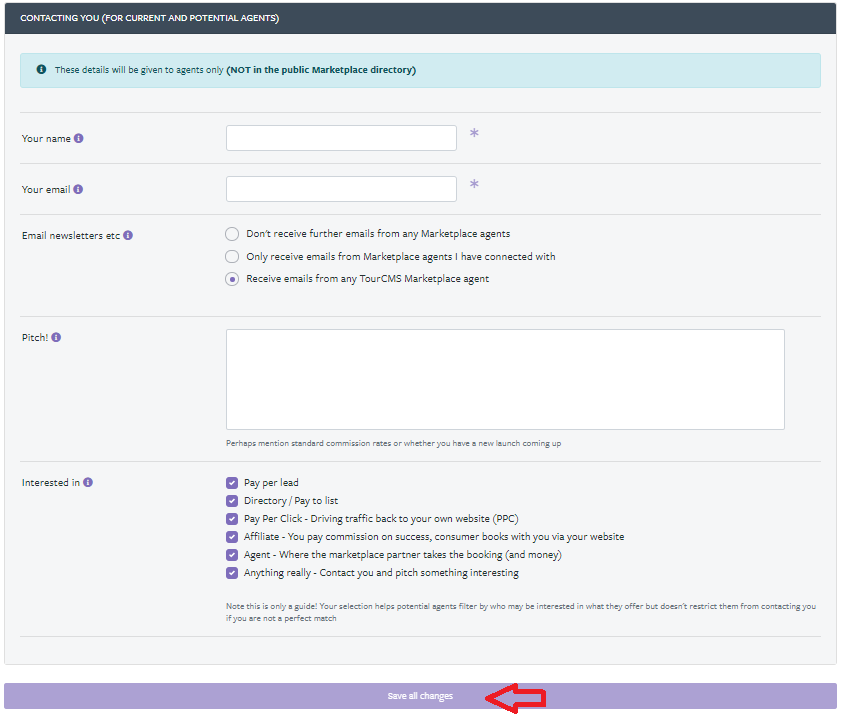This screenshot has height=717, width=842.
Task: Toggle the Pay Per Click (PPC) checkbox
Action: 232,519
